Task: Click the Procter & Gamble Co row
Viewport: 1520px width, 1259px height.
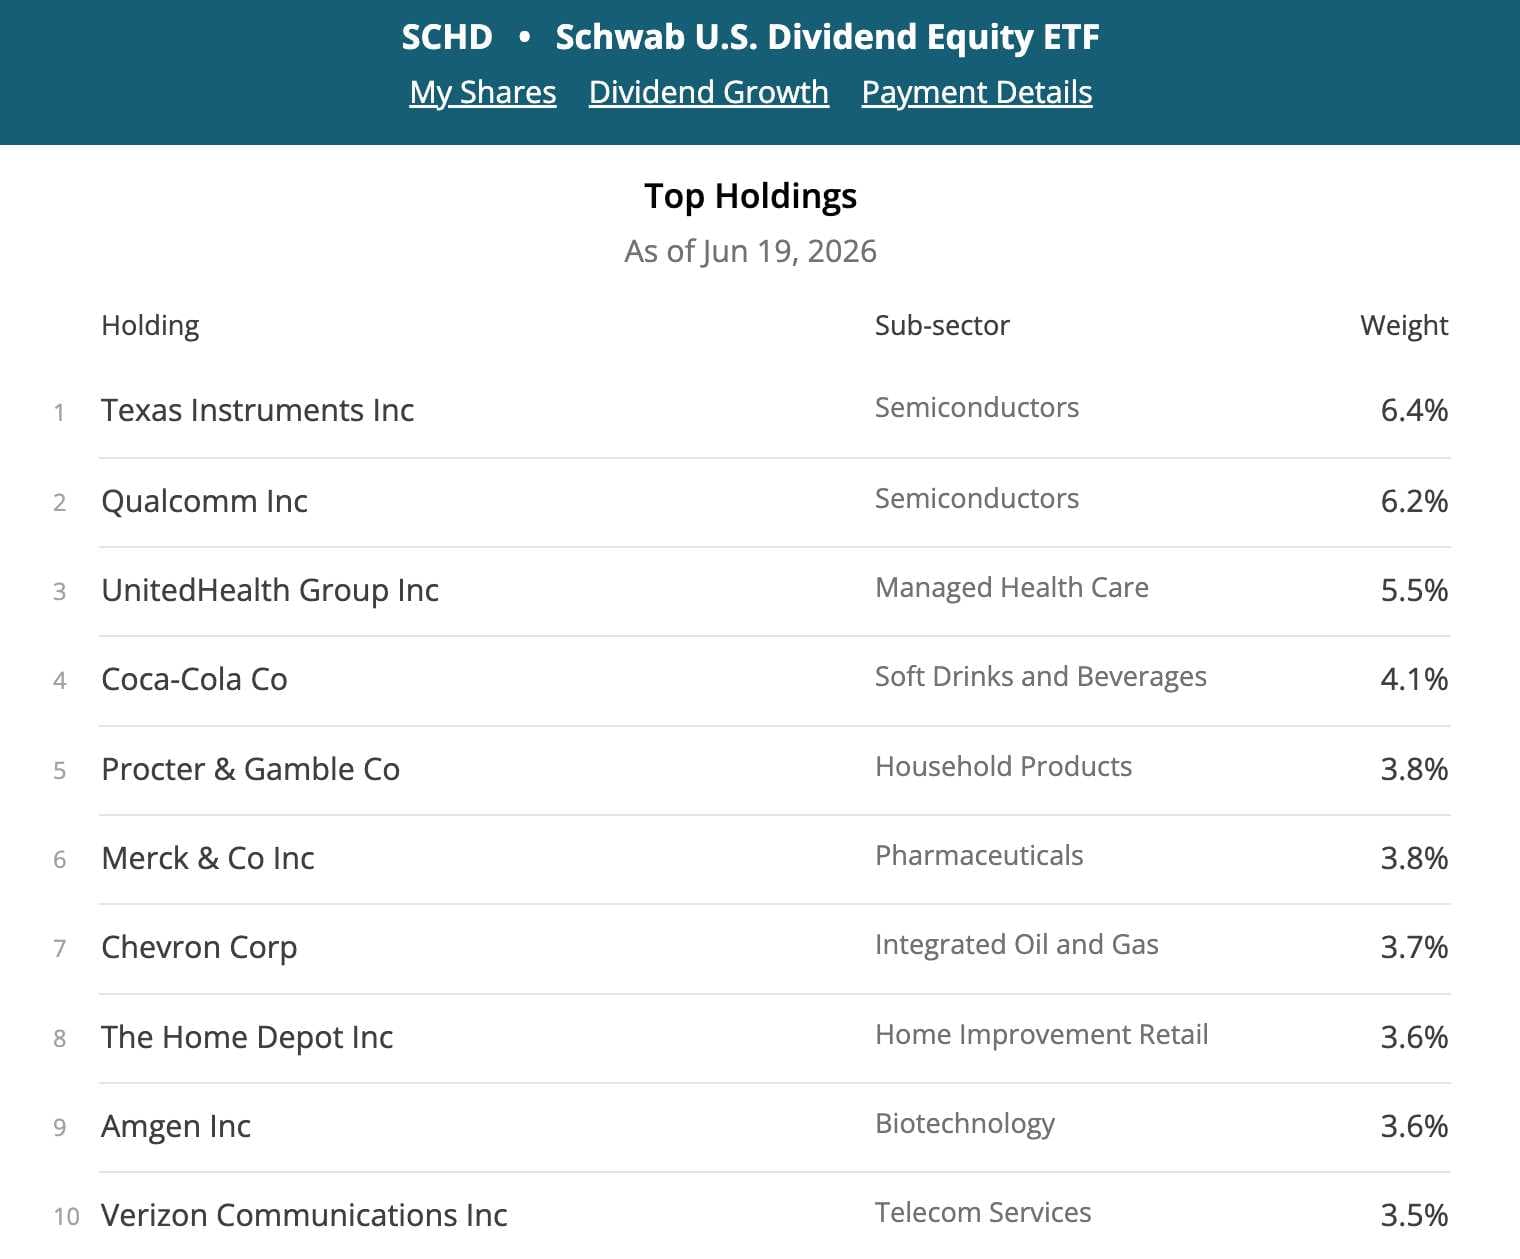Action: click(x=775, y=769)
